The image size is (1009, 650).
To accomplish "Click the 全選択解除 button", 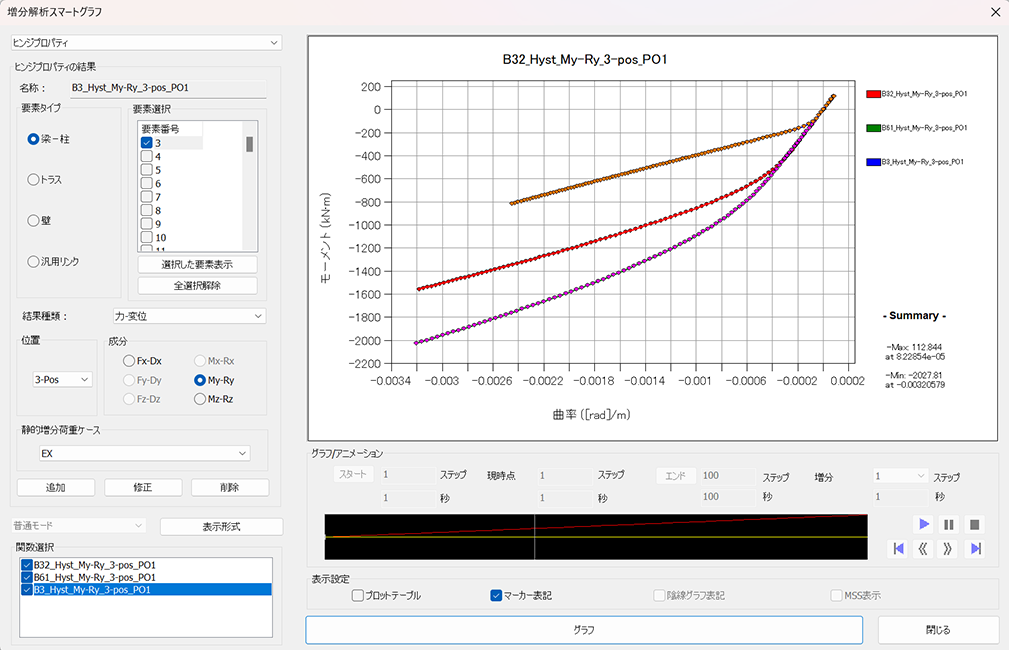I will [197, 286].
